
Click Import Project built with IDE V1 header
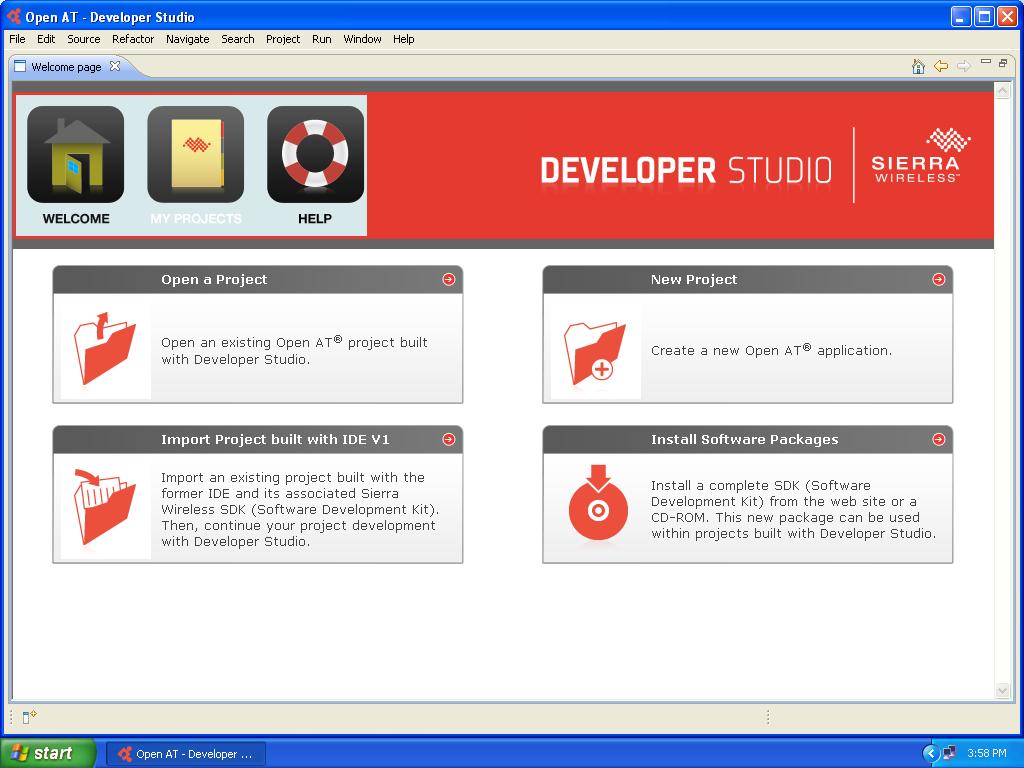tap(258, 440)
